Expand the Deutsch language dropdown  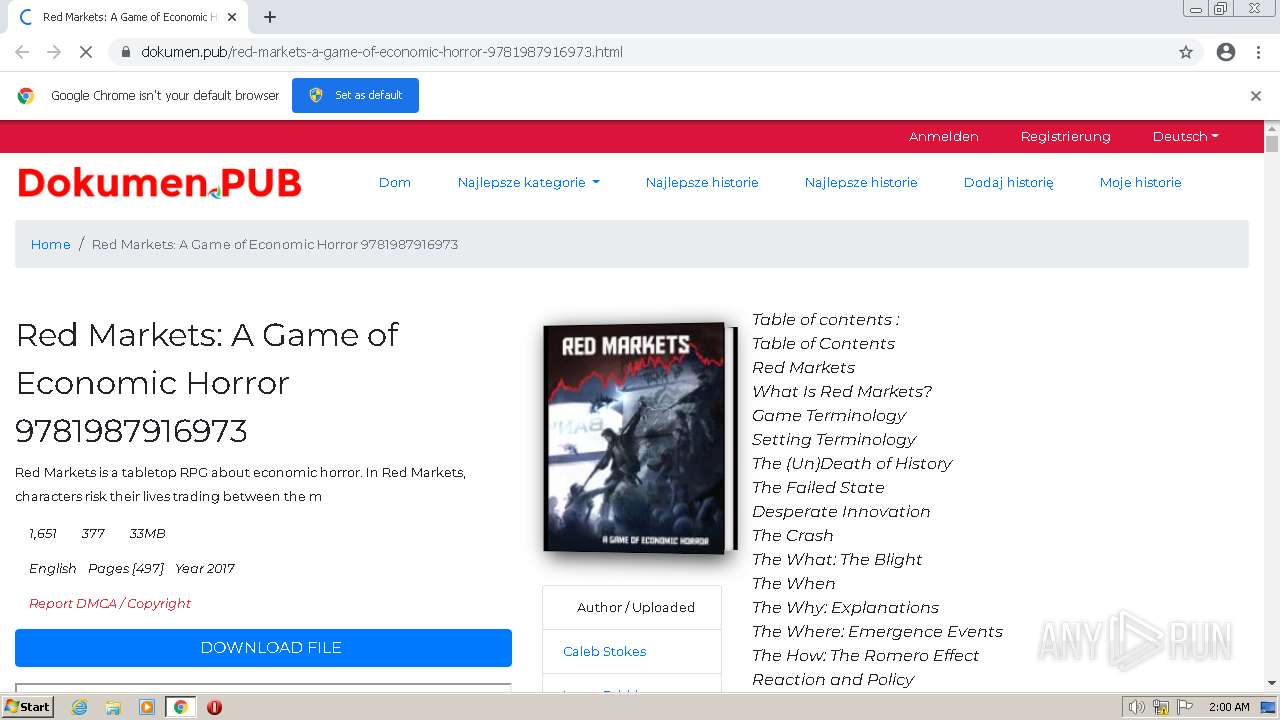(1185, 136)
